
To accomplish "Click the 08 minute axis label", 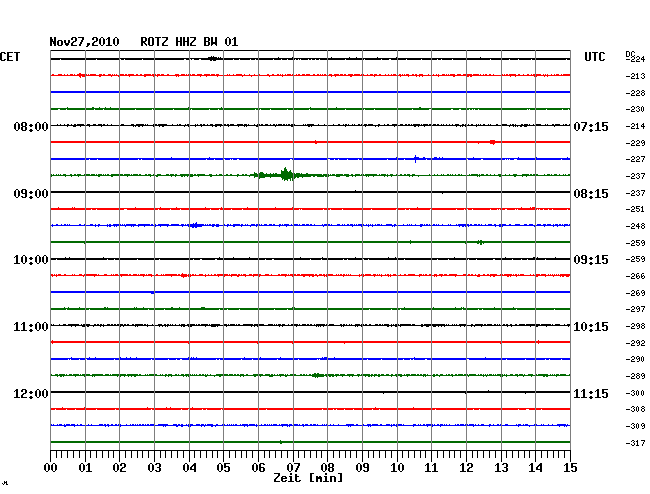I will 327,468.
